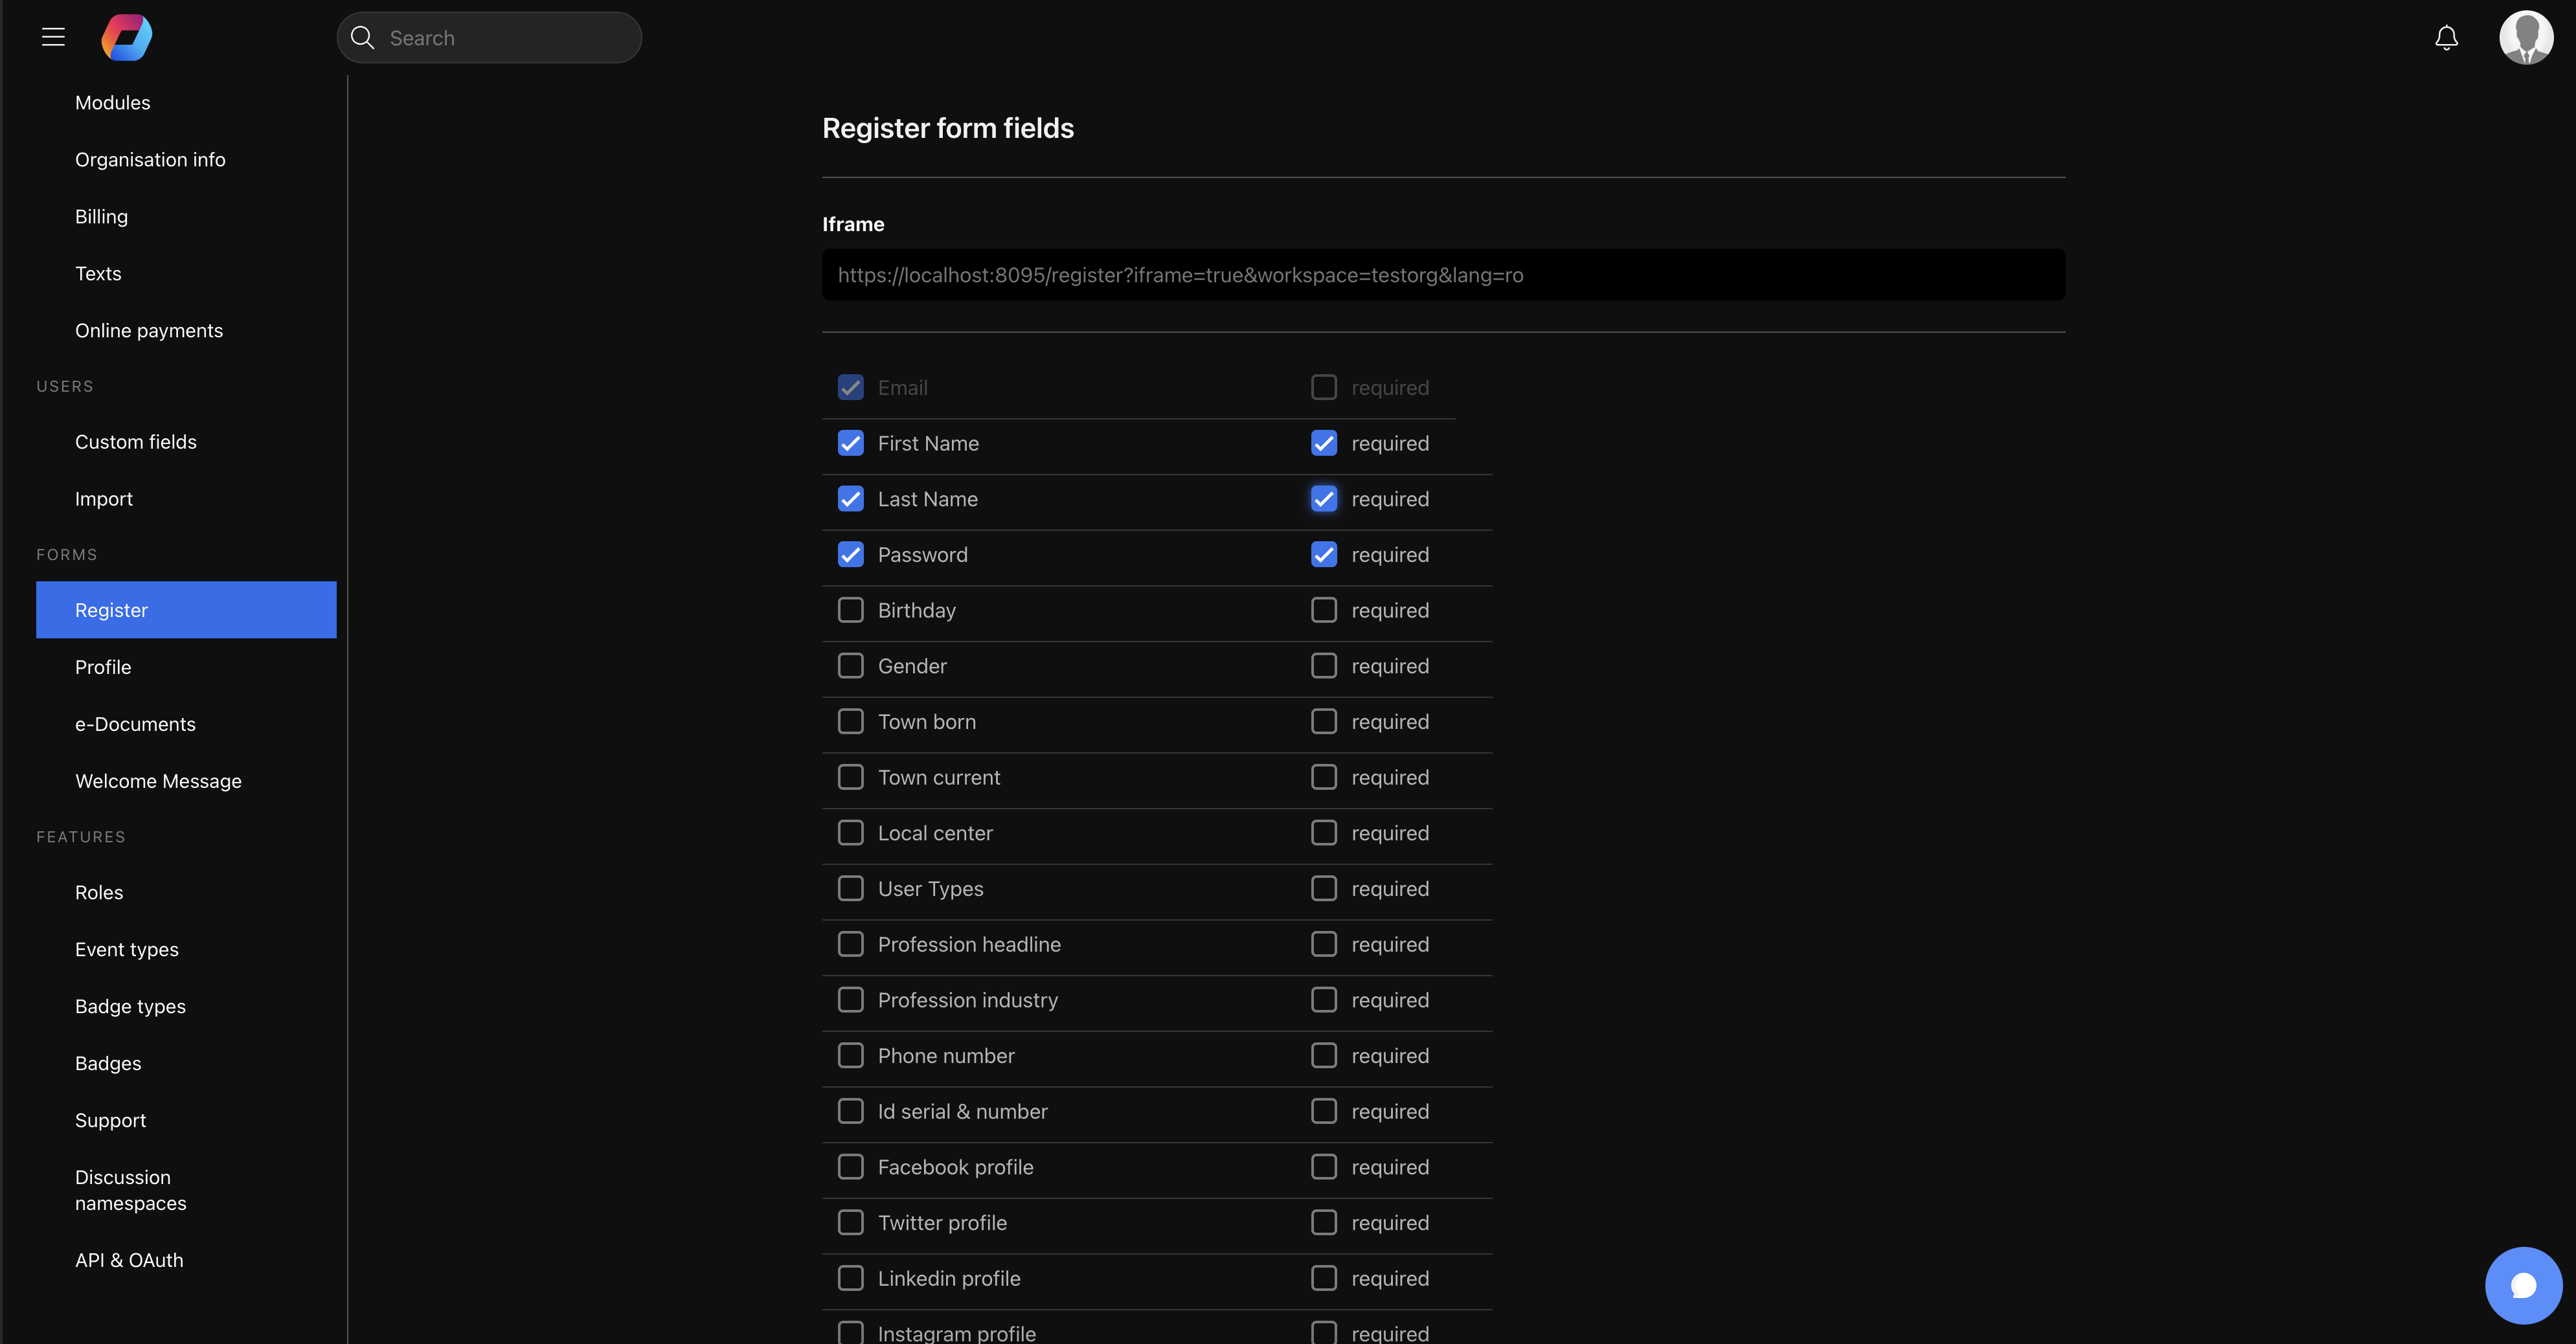Open the hamburger menu icon
The image size is (2576, 1344).
click(x=53, y=37)
